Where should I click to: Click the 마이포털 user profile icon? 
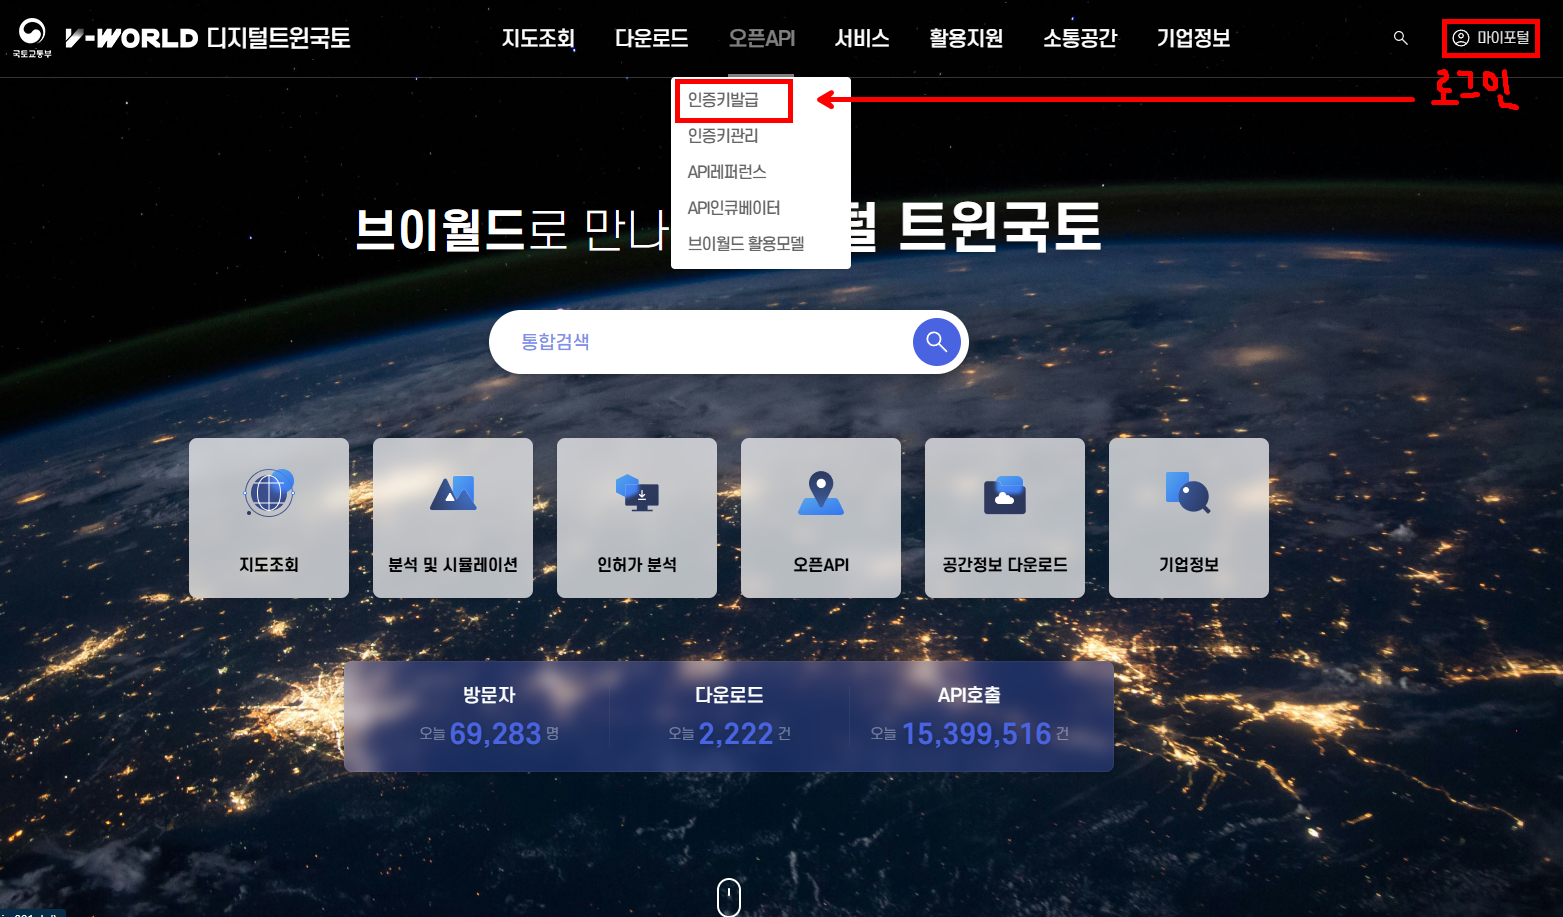click(1461, 38)
